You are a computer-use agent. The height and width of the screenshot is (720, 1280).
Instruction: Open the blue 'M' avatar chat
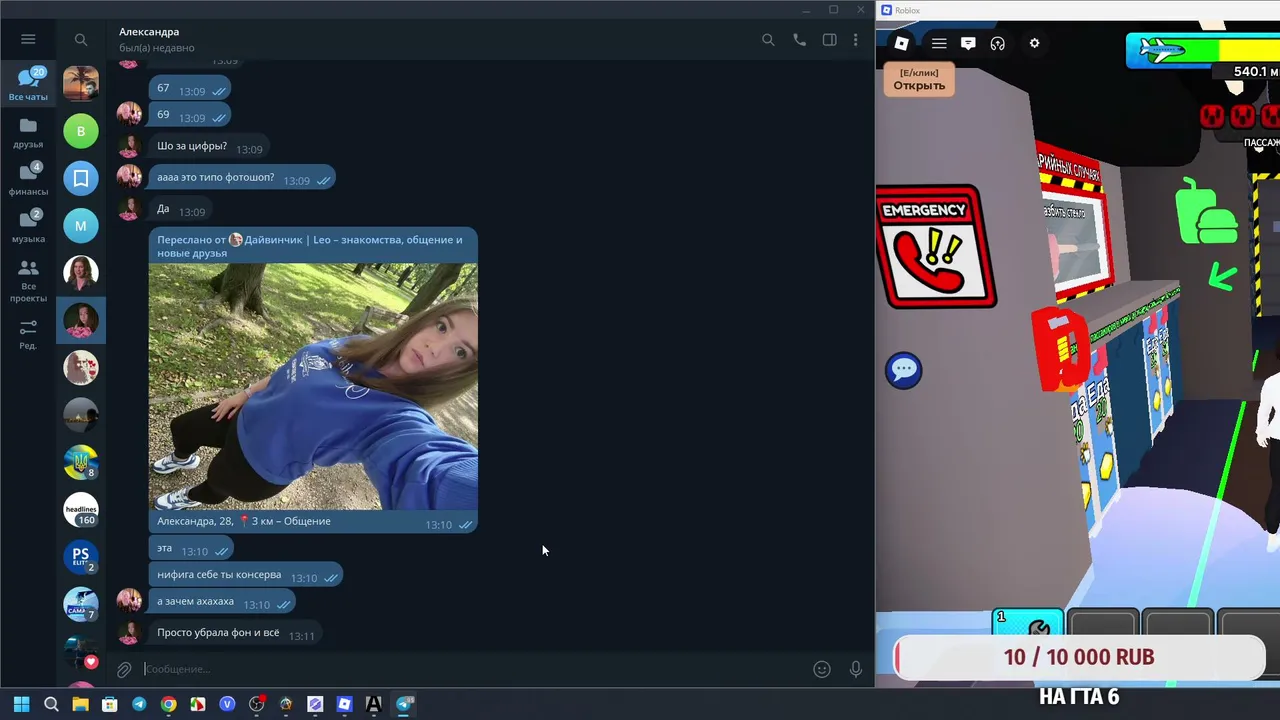(x=81, y=225)
